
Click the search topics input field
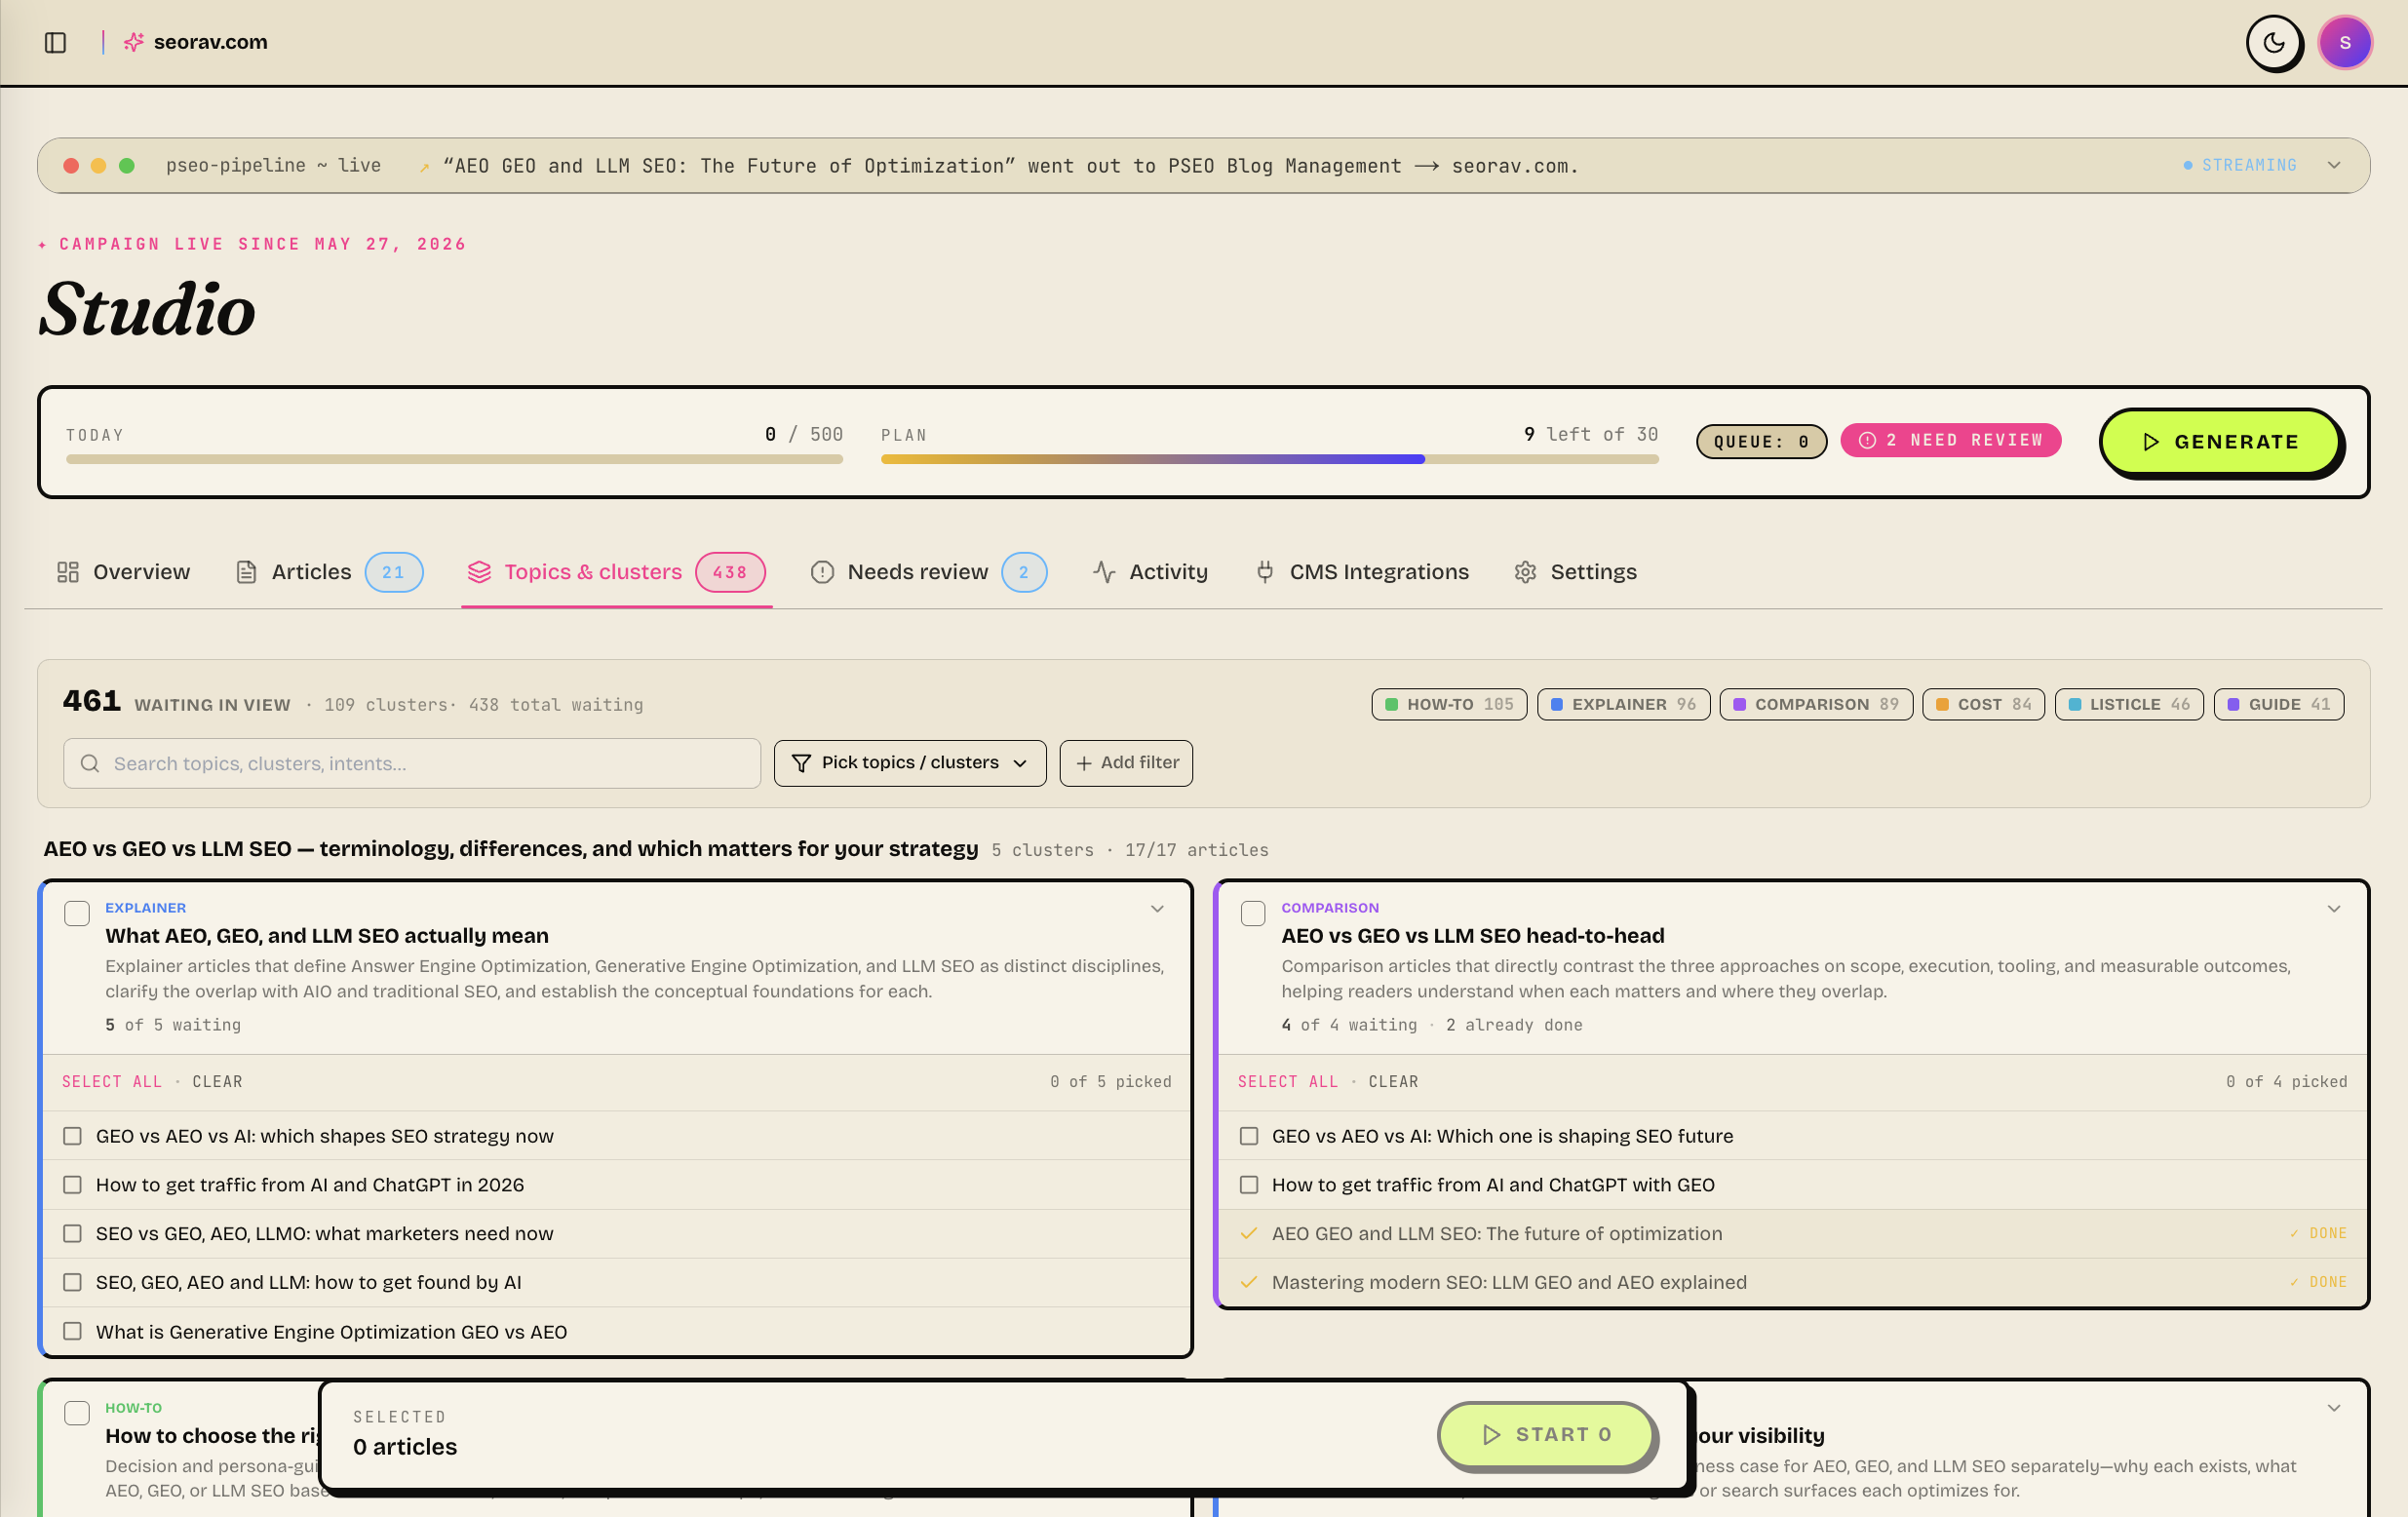[x=412, y=764]
